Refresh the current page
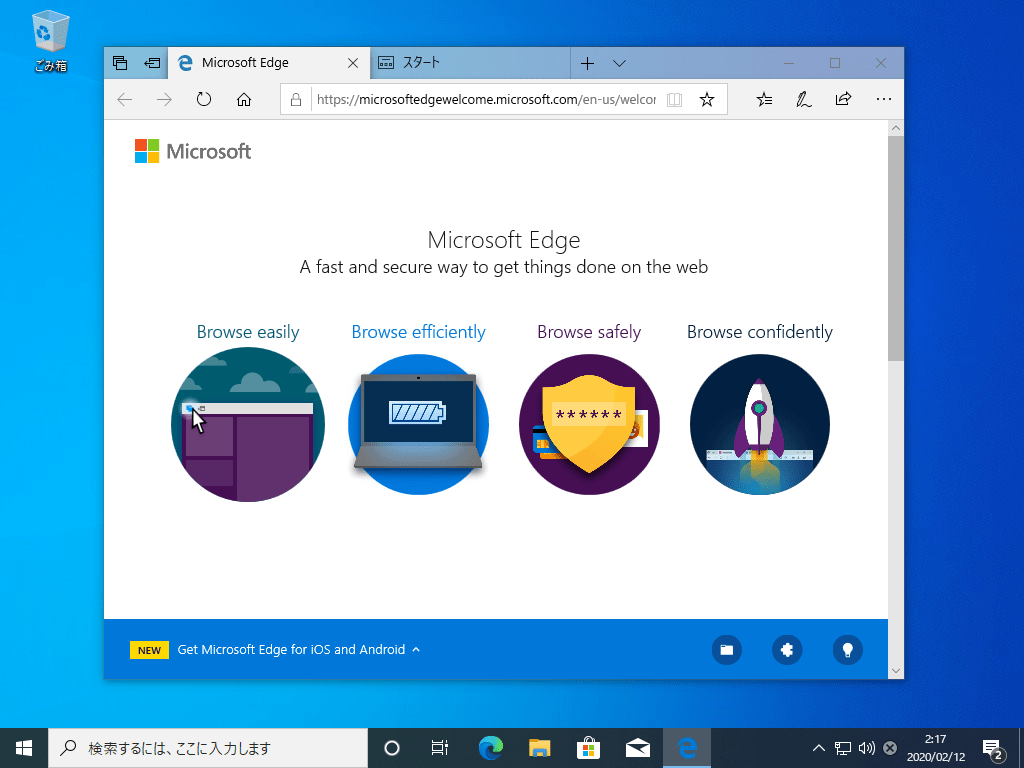Image resolution: width=1024 pixels, height=768 pixels. coord(204,99)
